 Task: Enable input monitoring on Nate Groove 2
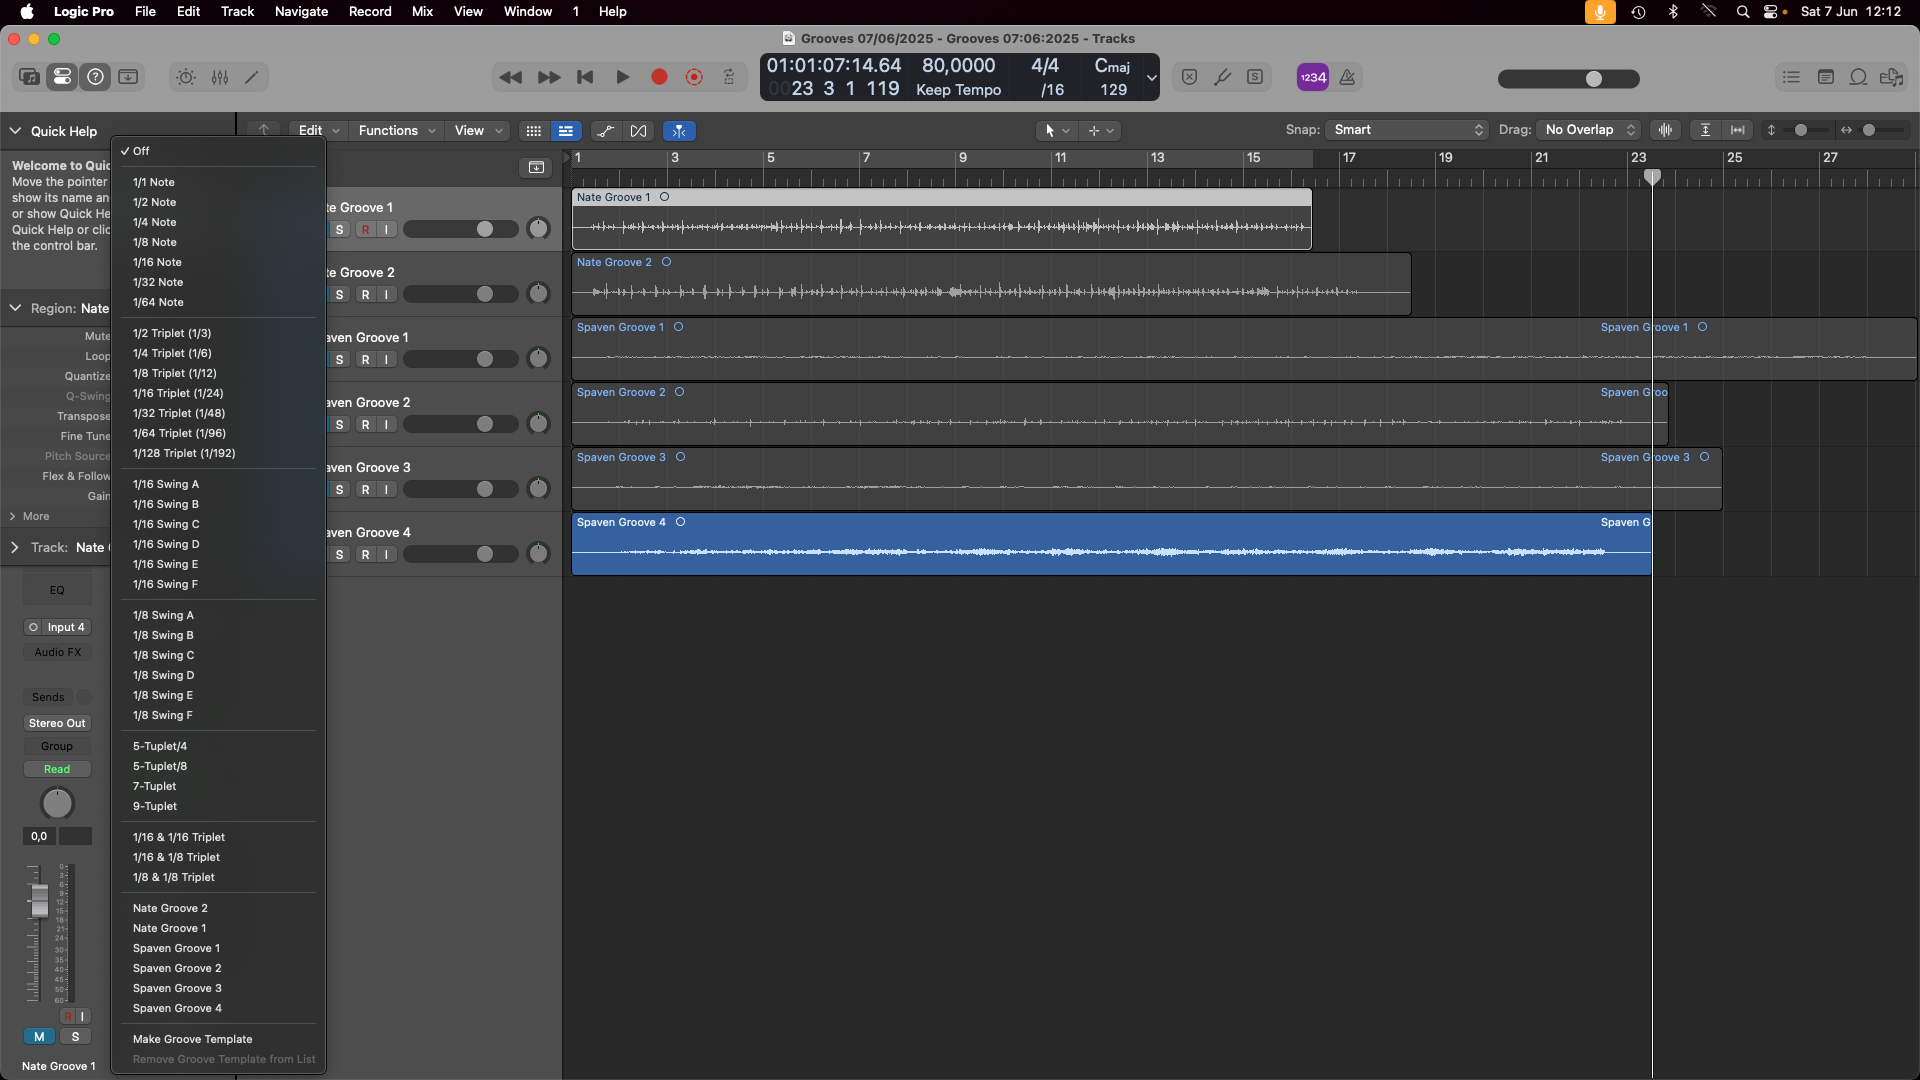point(387,295)
